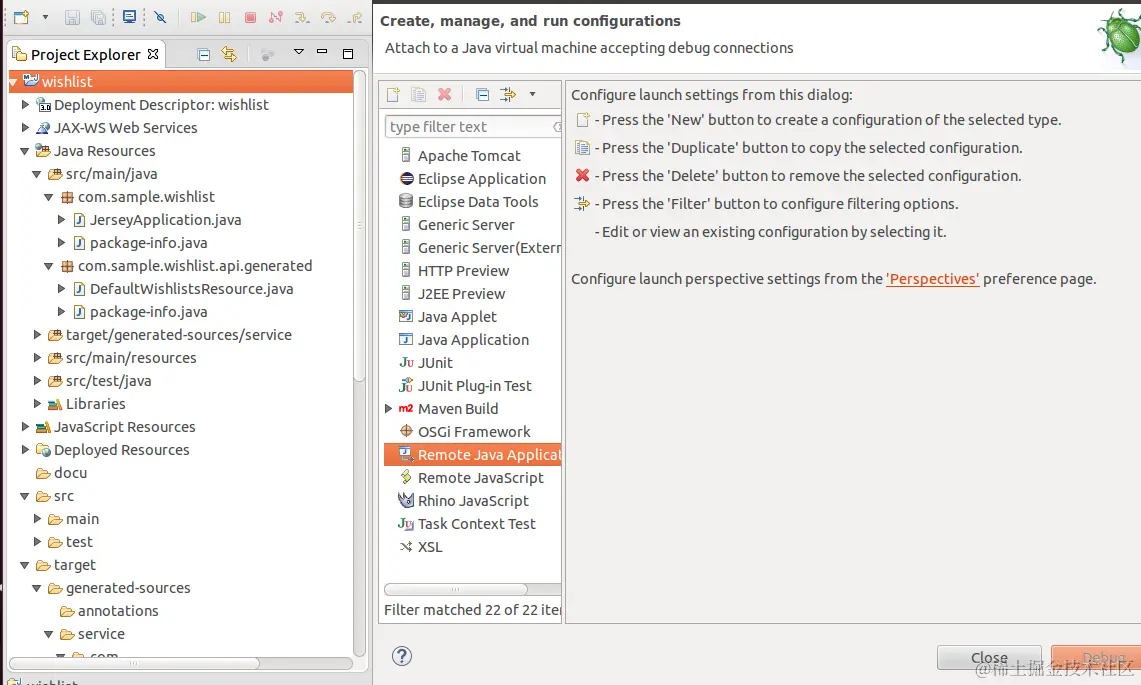
Task: Collapse All in Project Explorer toolbar
Action: coord(204,54)
